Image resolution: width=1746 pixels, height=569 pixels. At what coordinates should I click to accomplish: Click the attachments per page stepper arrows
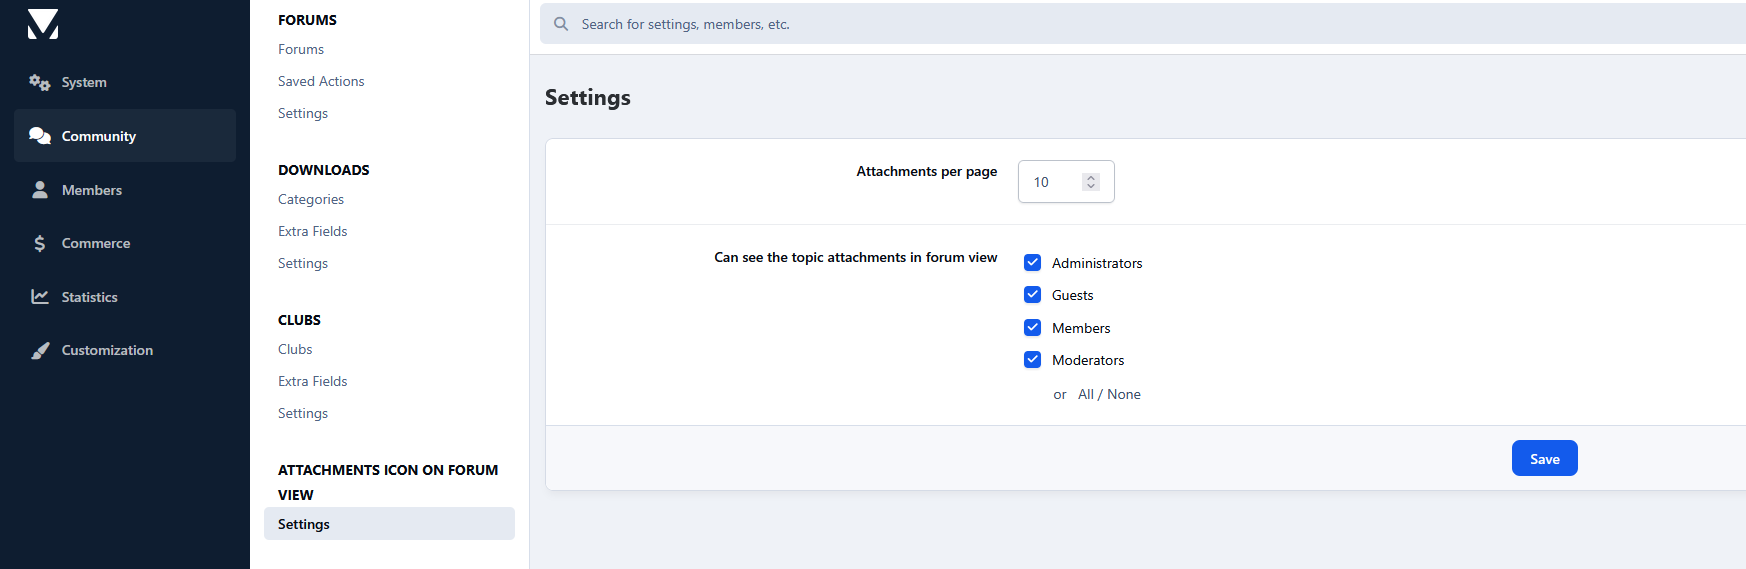point(1091,182)
